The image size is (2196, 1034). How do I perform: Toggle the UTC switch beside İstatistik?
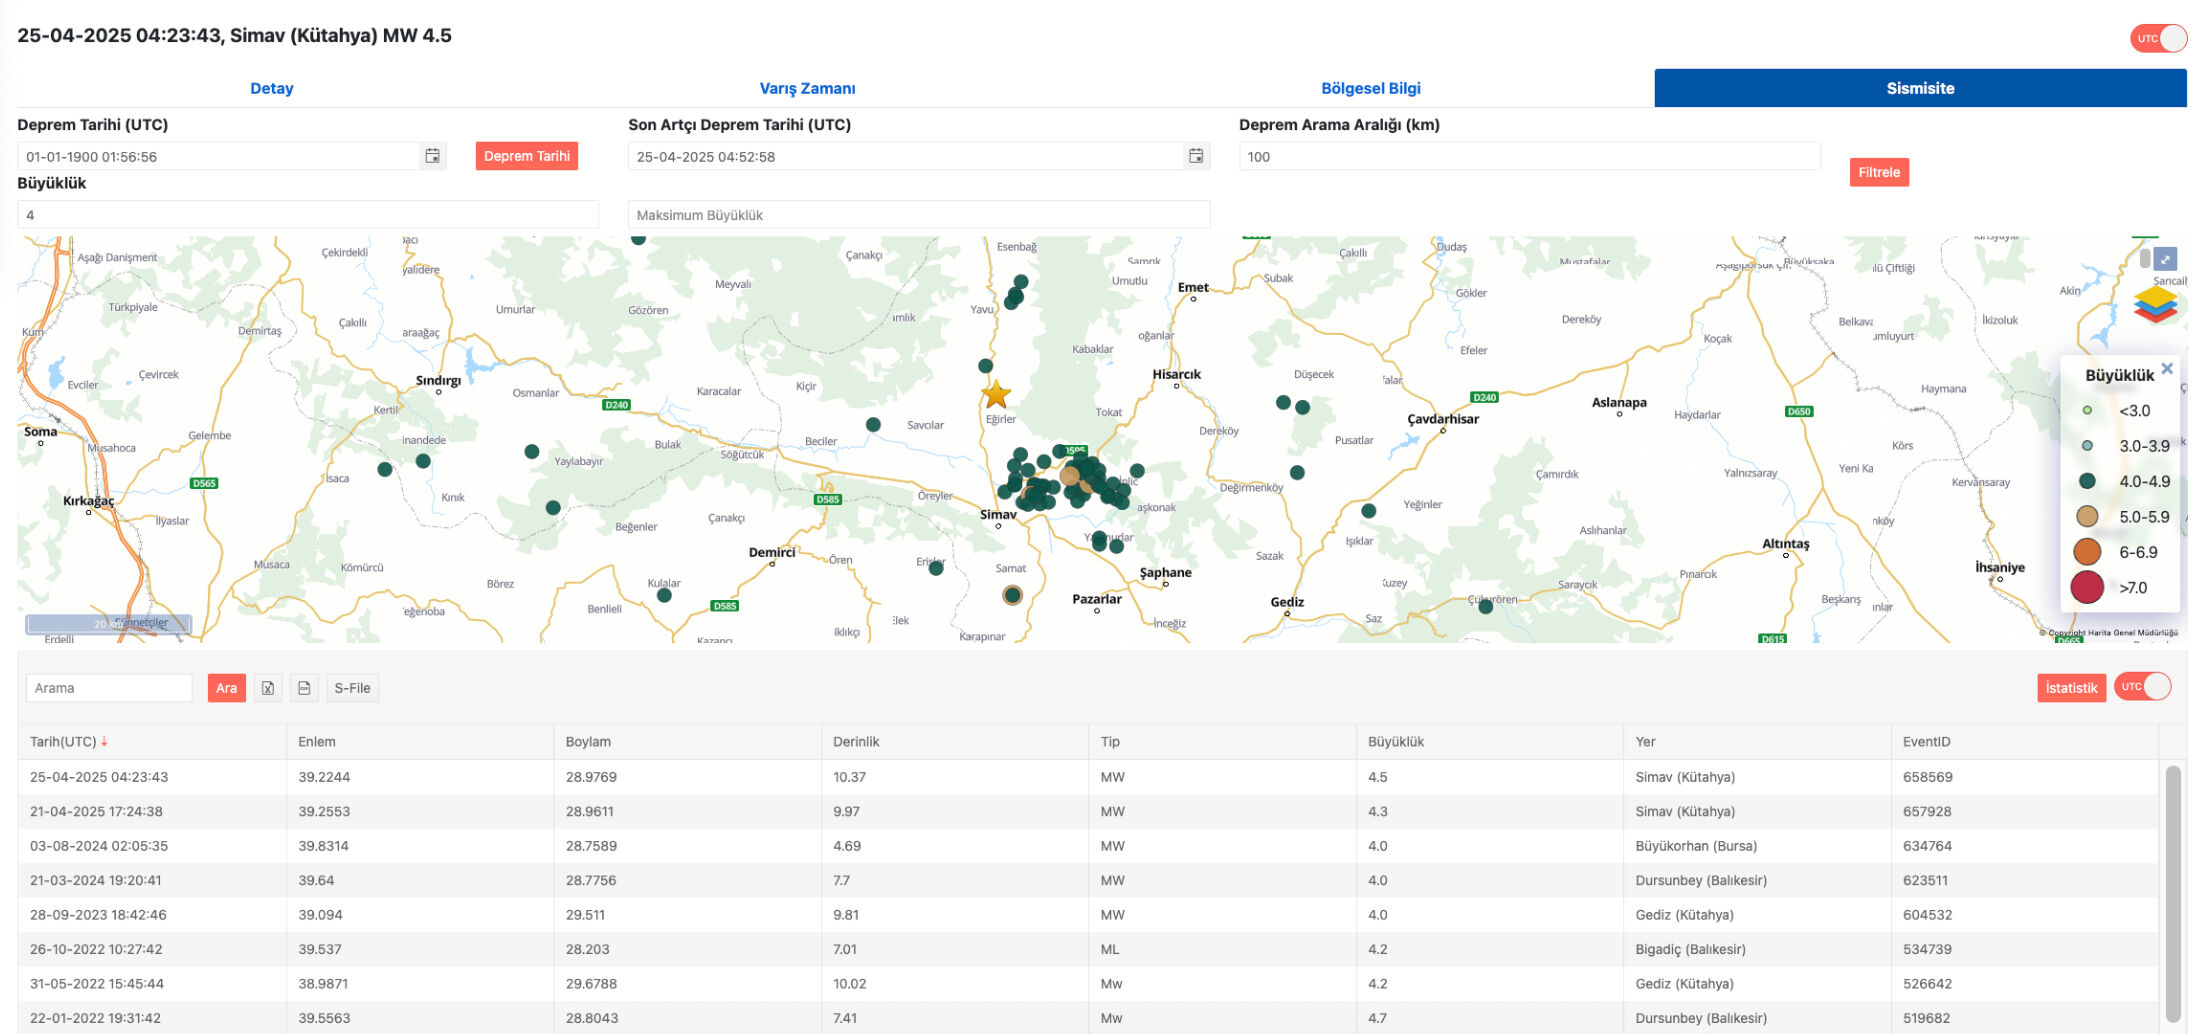click(2142, 687)
